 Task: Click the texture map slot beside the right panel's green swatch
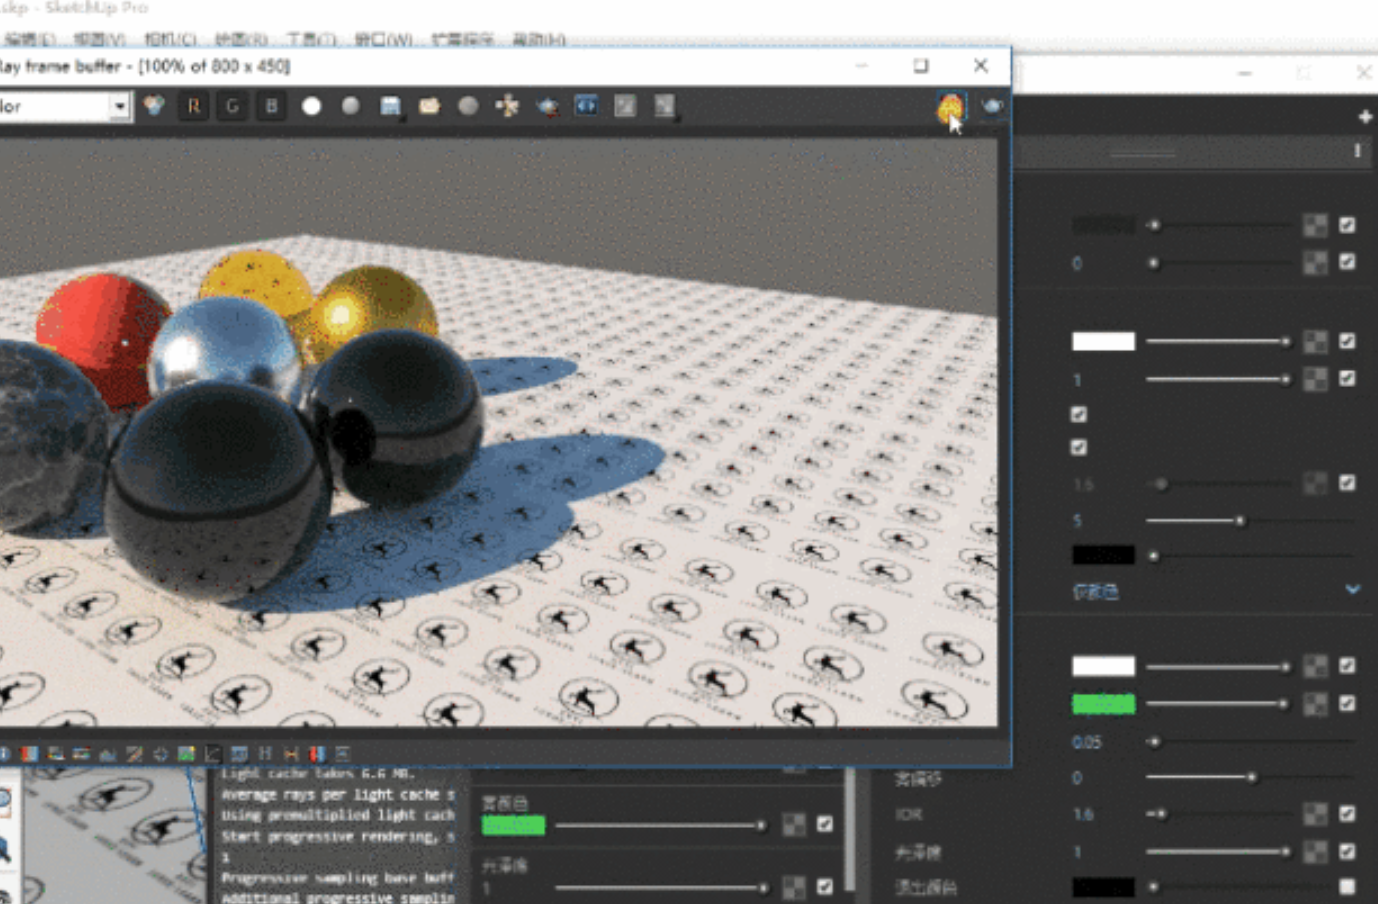1315,704
